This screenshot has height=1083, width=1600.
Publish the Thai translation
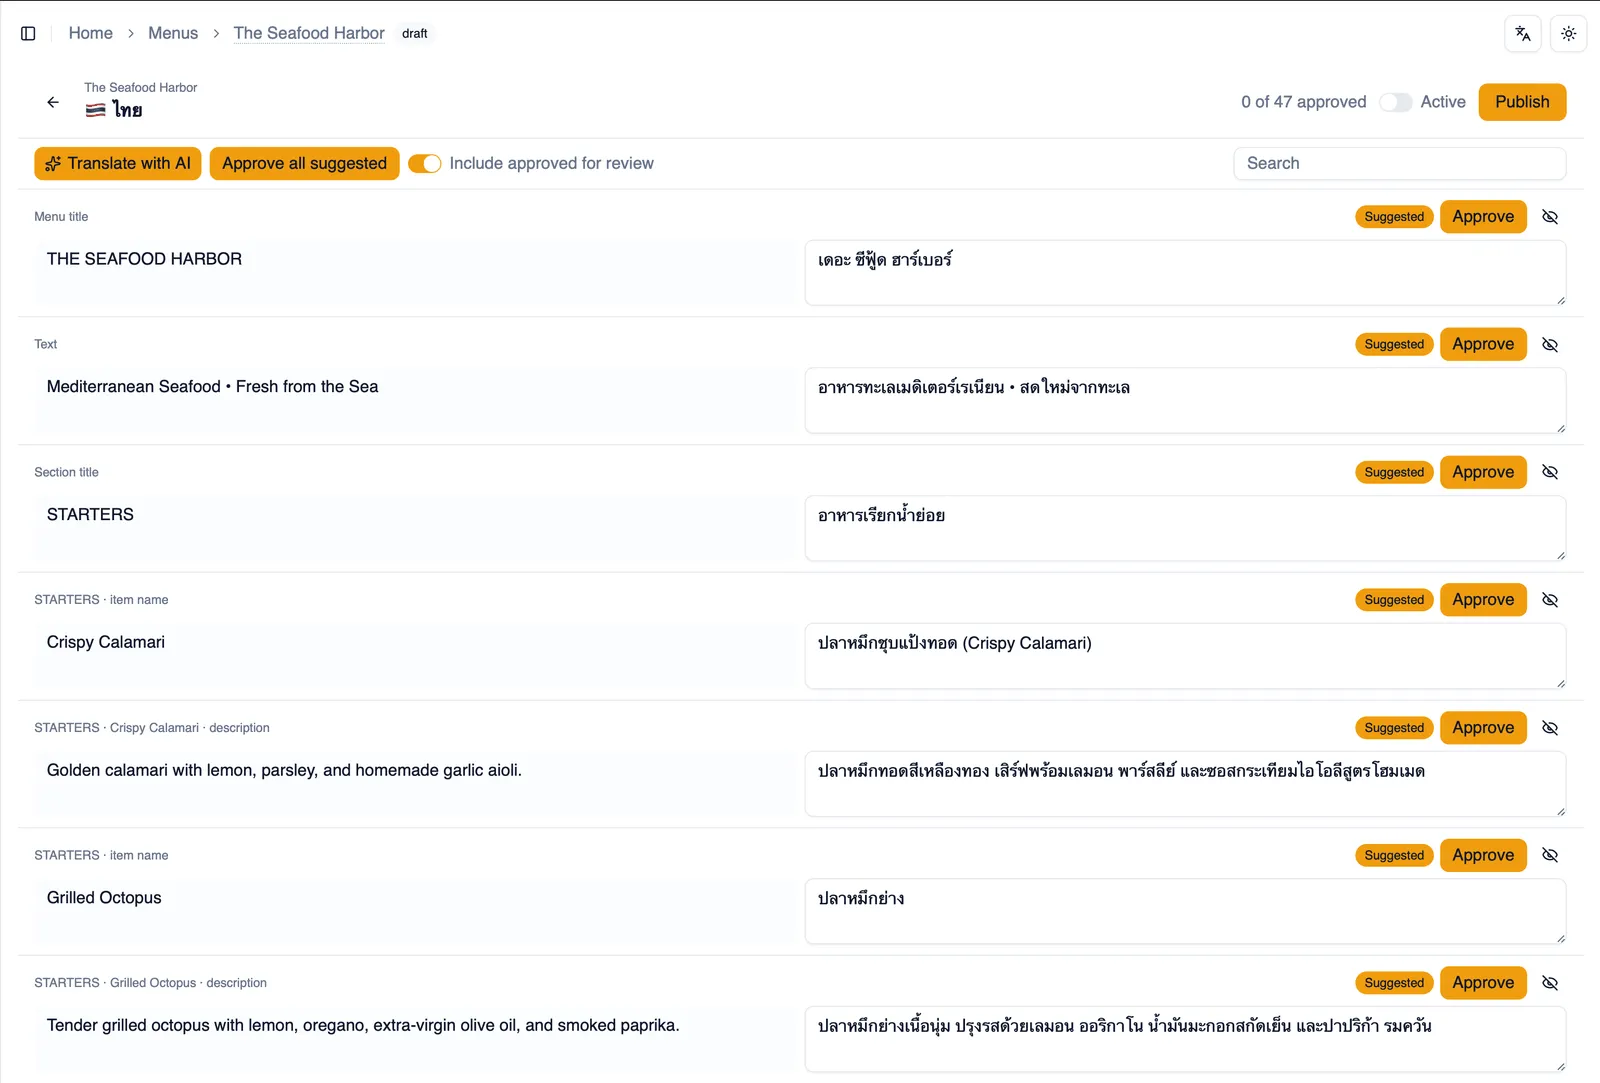tap(1522, 102)
